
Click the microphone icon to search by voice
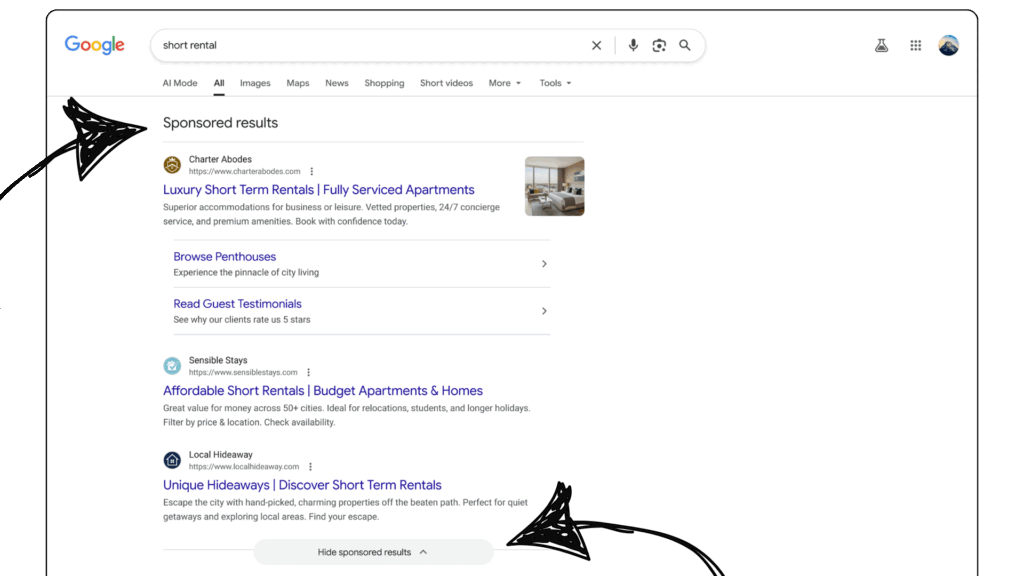(x=633, y=45)
